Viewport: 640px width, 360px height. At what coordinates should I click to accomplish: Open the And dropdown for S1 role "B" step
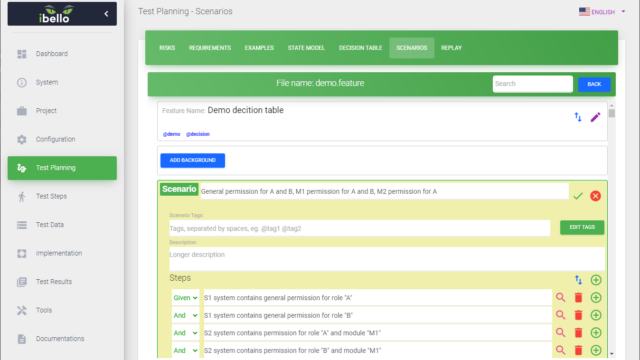coord(185,315)
